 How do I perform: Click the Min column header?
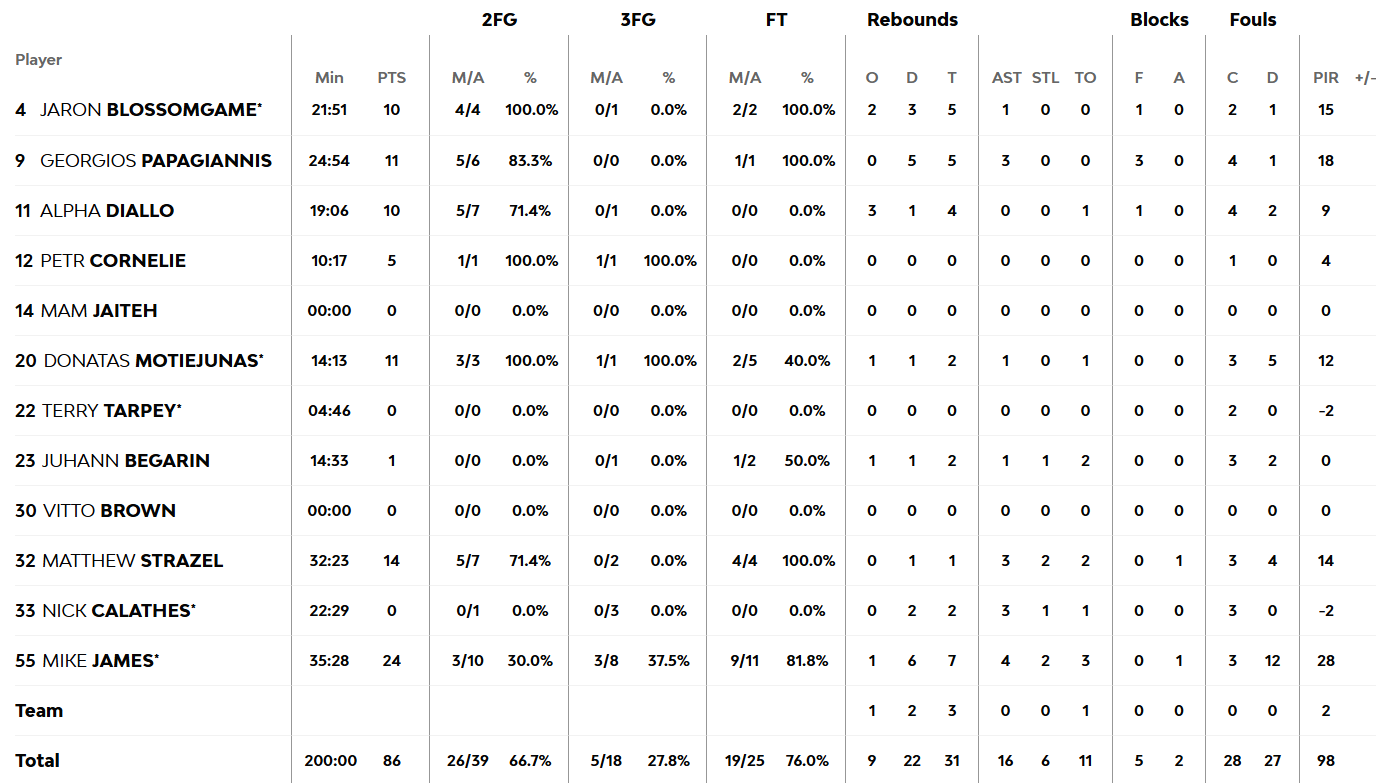329,78
